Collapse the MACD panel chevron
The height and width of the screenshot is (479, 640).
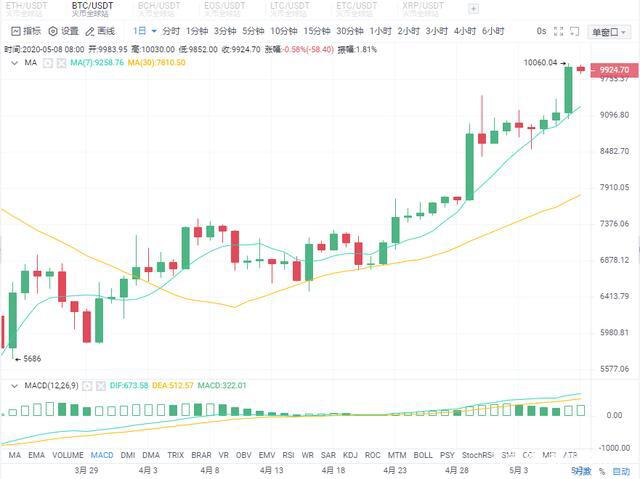(14, 386)
